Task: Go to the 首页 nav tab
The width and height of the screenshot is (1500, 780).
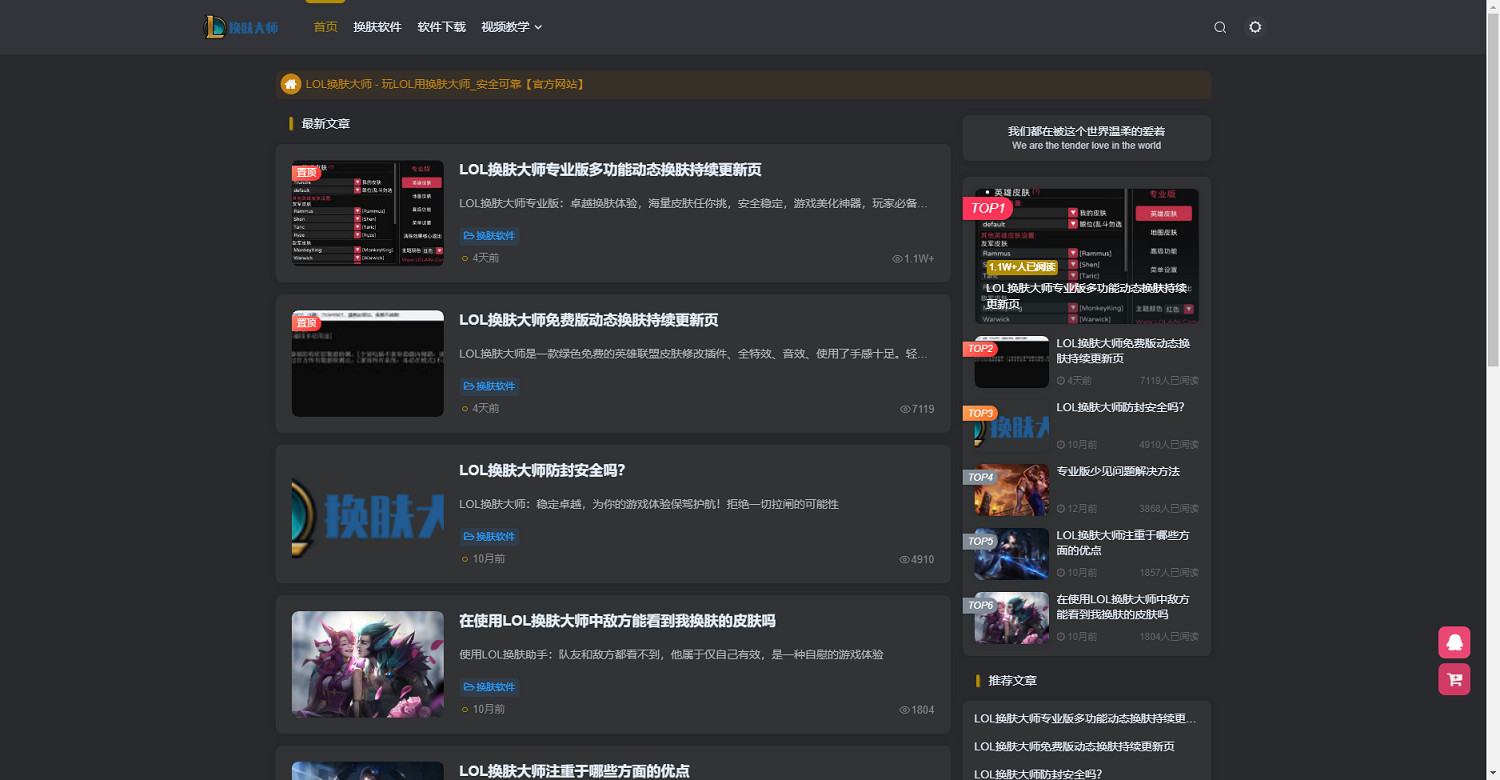Action: tap(325, 27)
